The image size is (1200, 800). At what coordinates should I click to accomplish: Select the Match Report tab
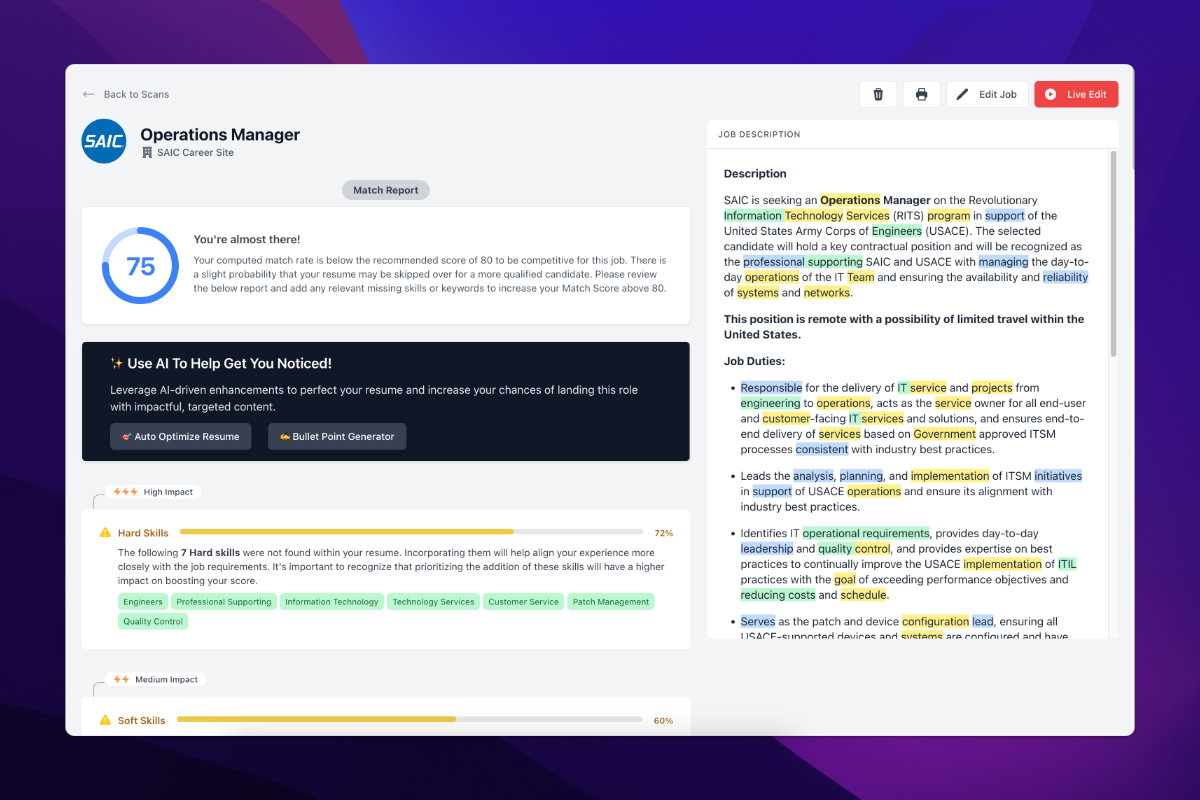tap(386, 190)
